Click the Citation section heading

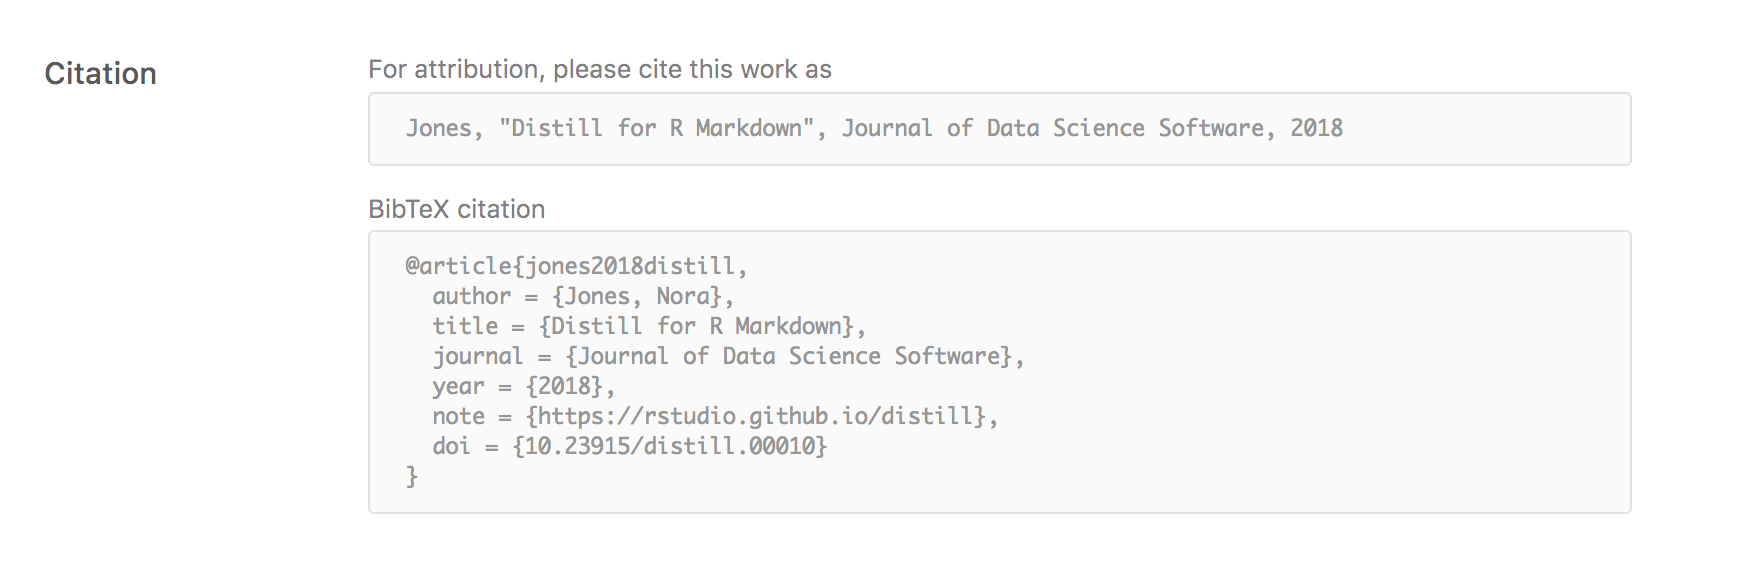(100, 74)
